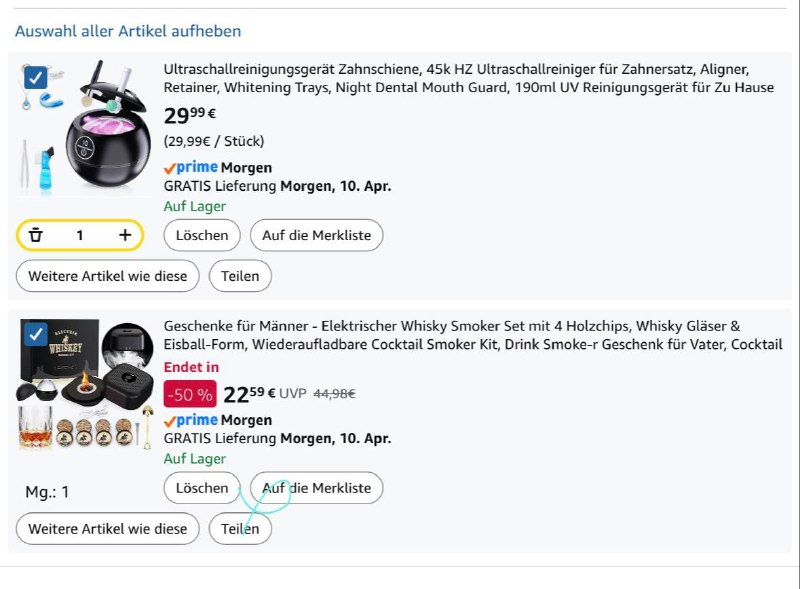Image resolution: width=800 pixels, height=589 pixels.
Task: Uncheck the ultrasonic cleaner item checkbox
Action: 35,77
